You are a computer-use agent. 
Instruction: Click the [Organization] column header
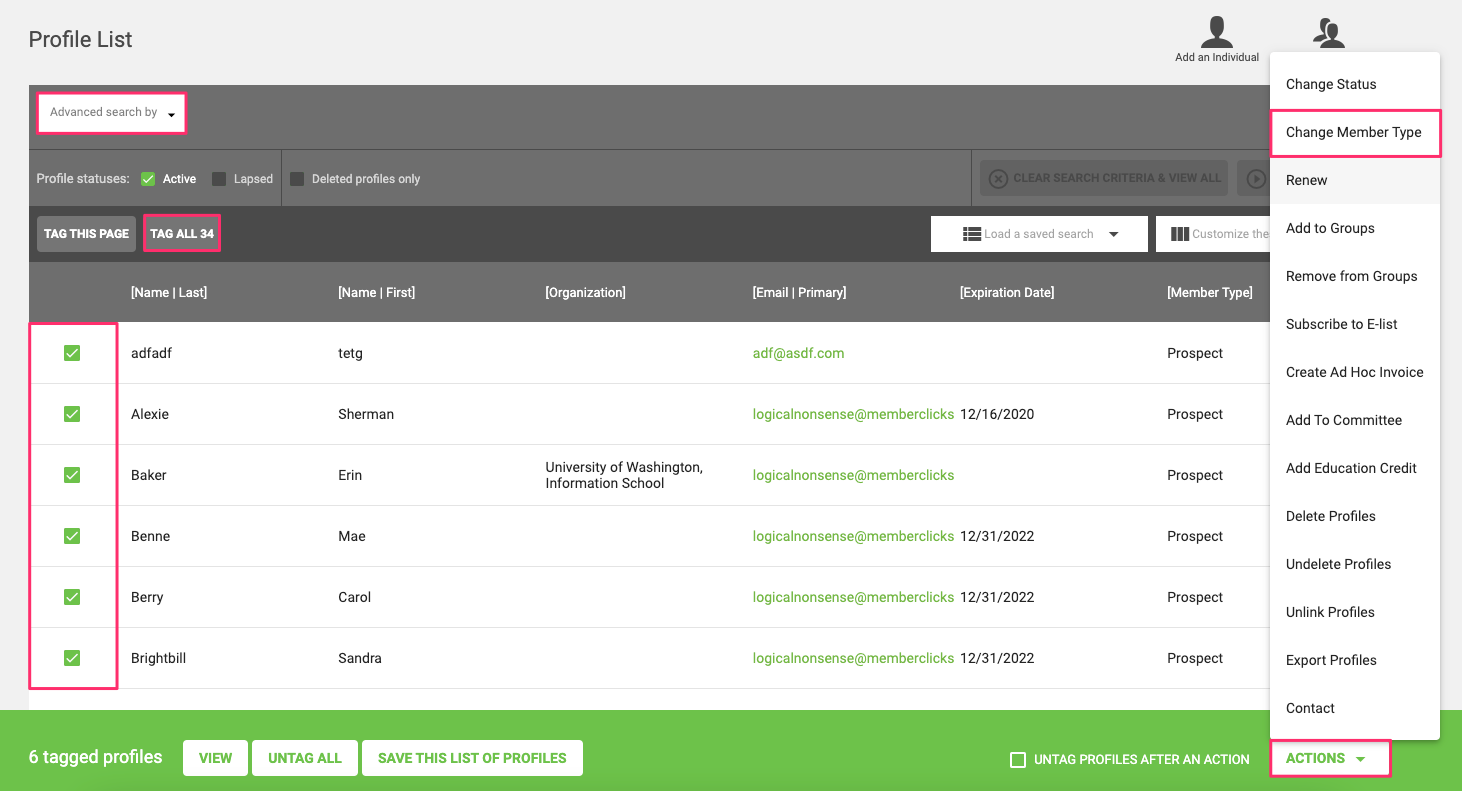pyautogui.click(x=585, y=293)
